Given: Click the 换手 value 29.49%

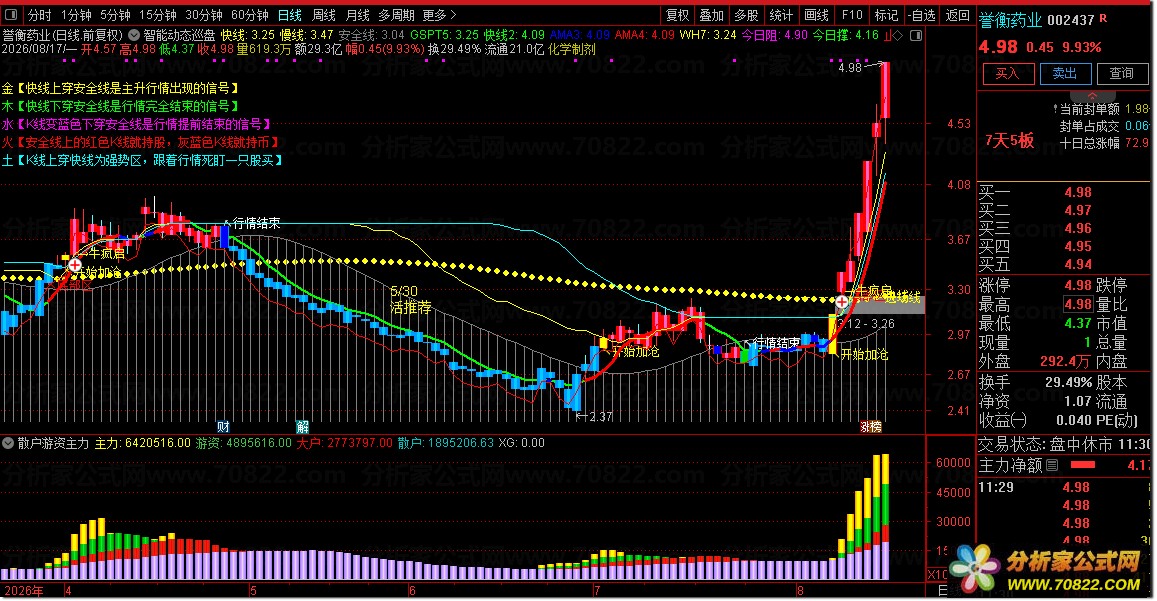Looking at the screenshot, I should tap(1068, 382).
